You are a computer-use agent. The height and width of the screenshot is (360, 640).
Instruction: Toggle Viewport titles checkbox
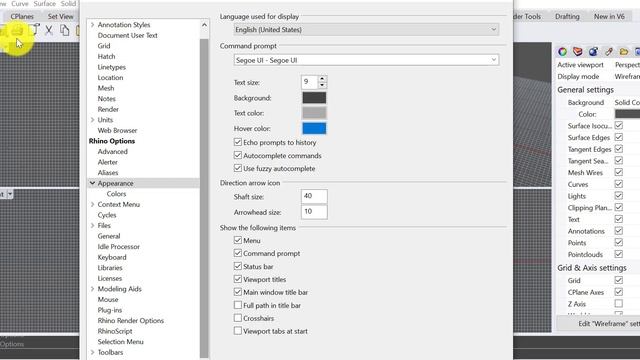click(x=238, y=279)
